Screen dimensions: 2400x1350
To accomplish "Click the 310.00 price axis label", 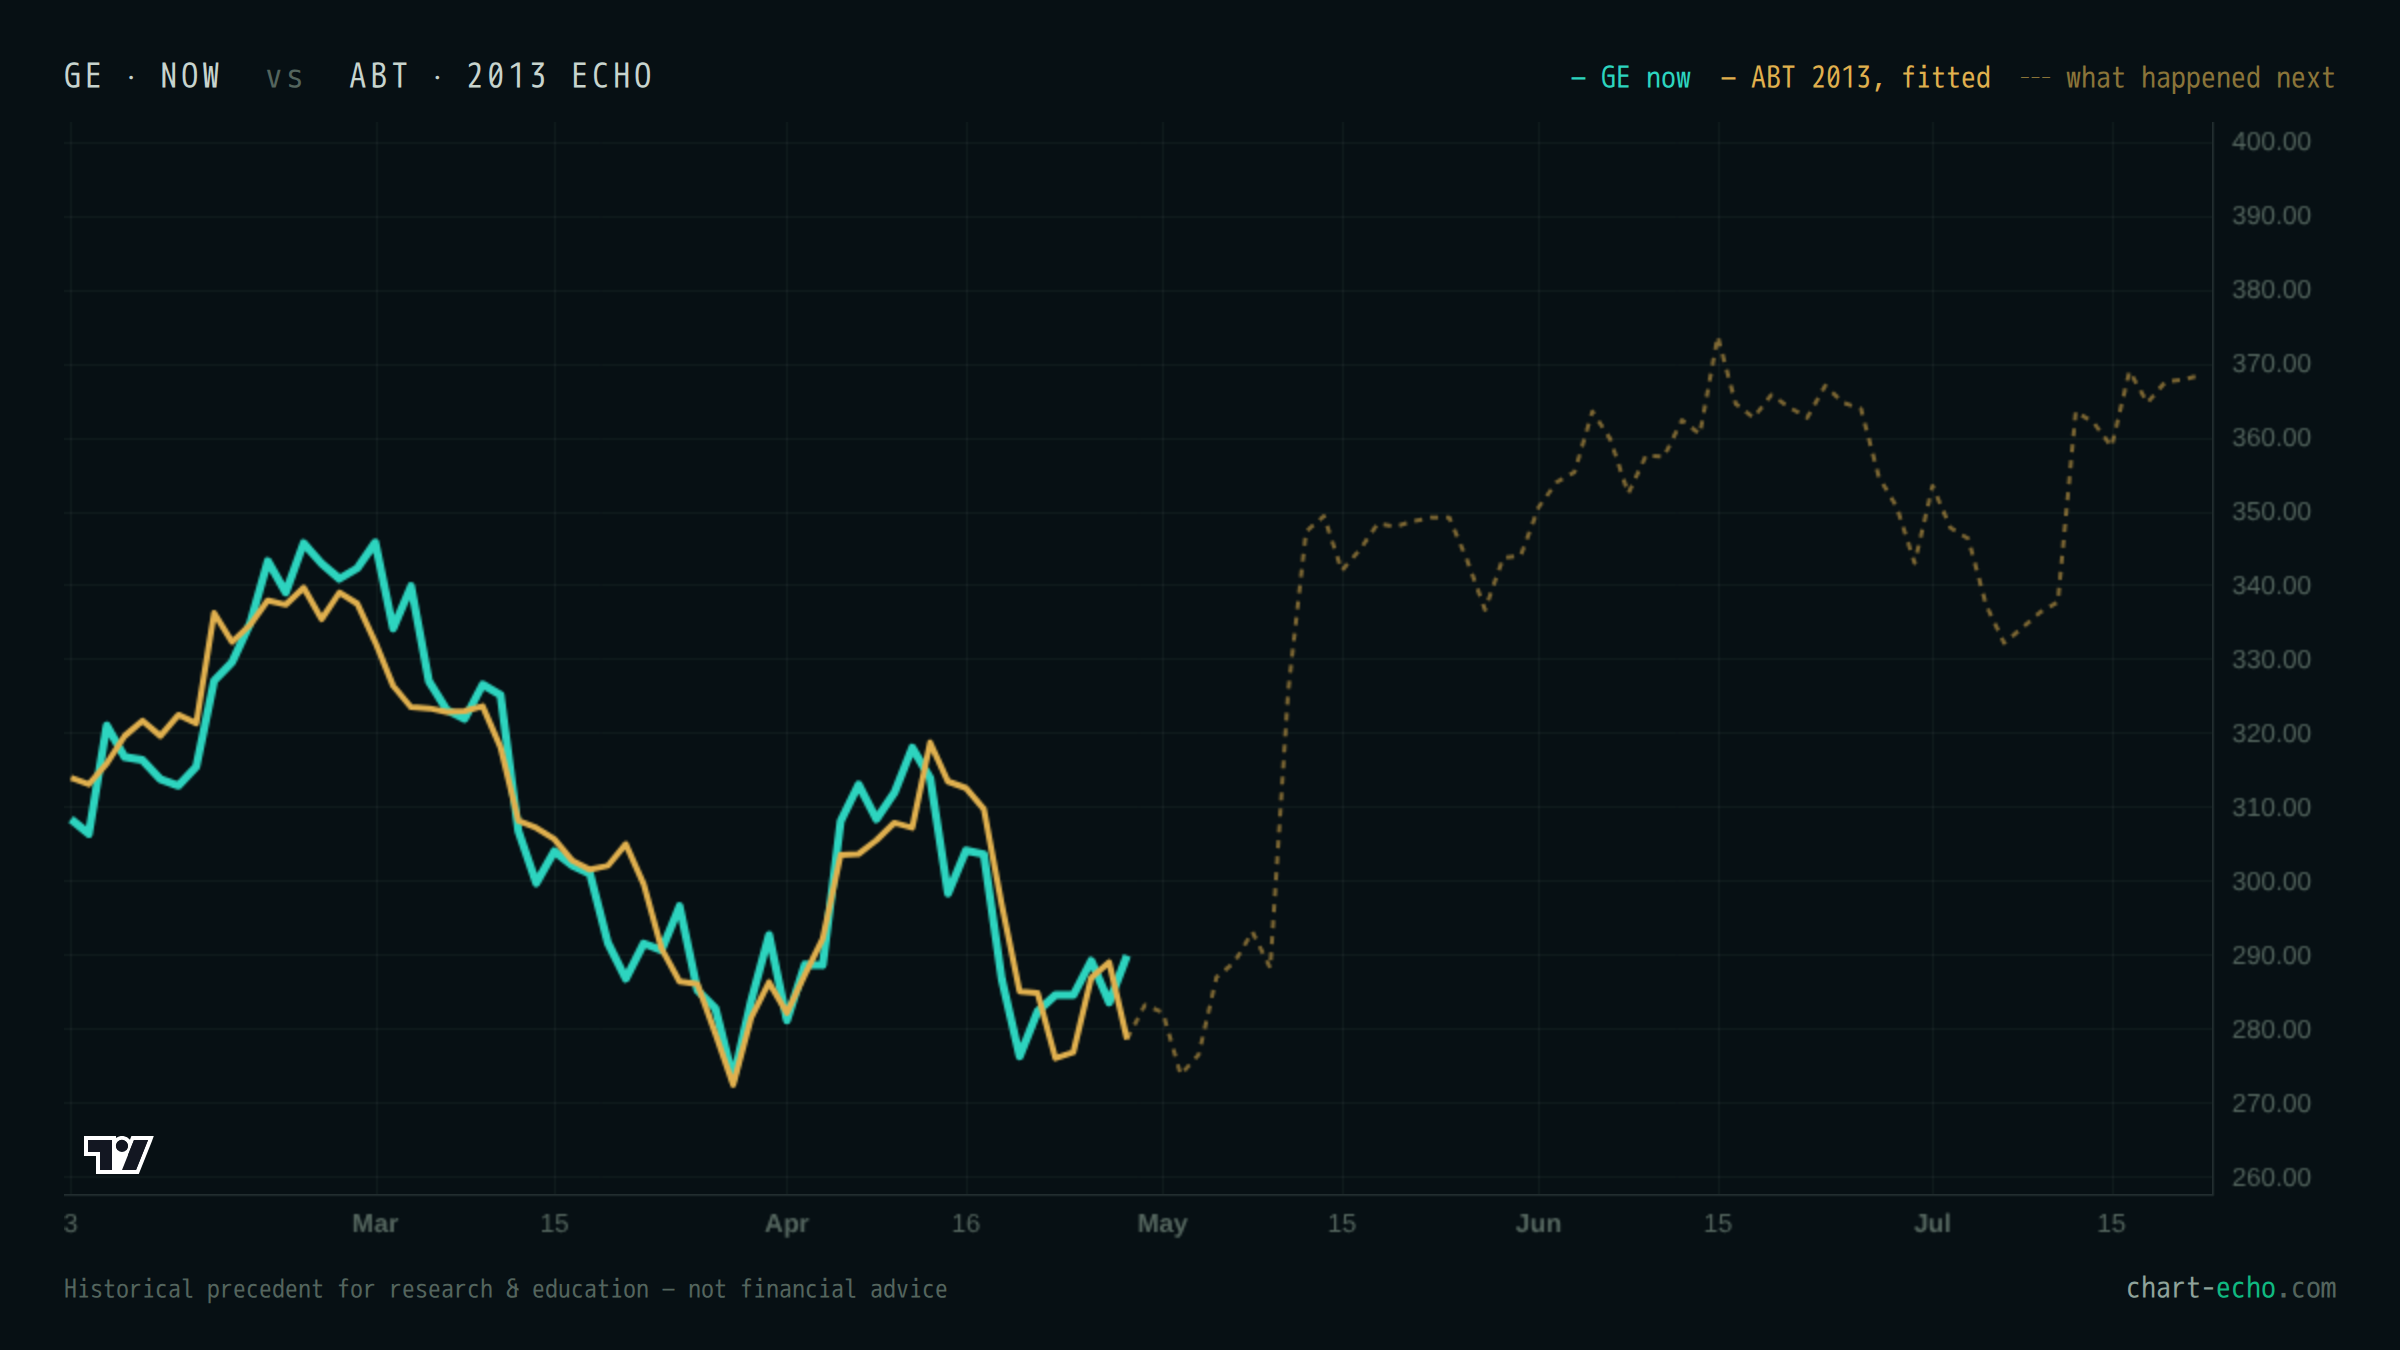I will coord(2271,807).
